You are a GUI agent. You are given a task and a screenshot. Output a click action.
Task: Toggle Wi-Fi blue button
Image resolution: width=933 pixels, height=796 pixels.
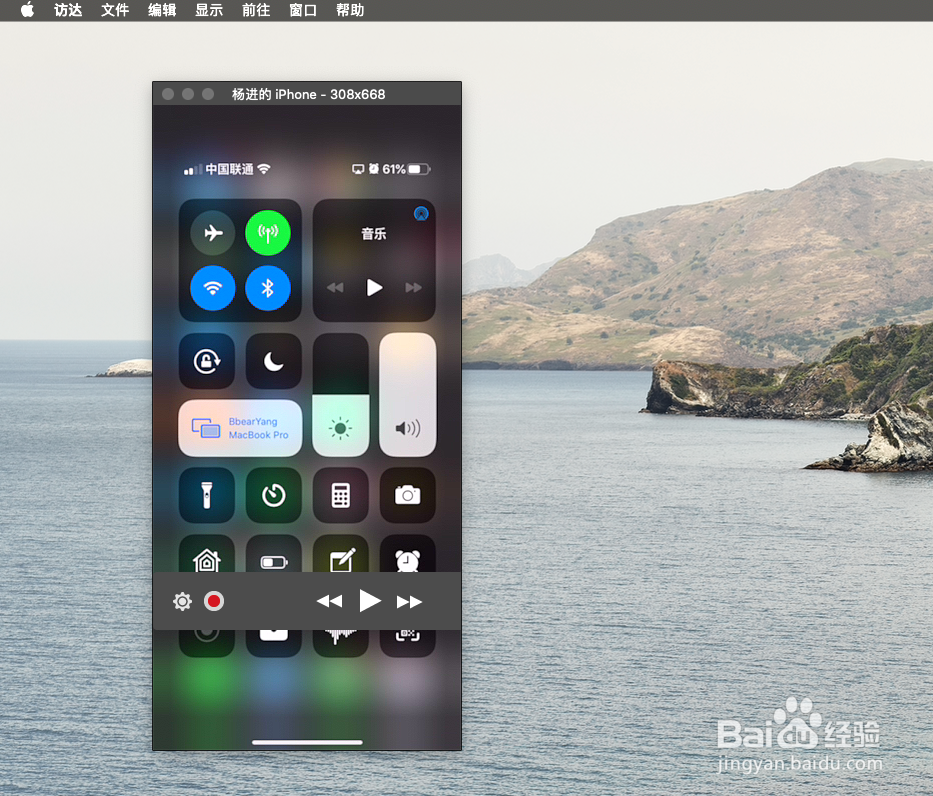click(212, 289)
